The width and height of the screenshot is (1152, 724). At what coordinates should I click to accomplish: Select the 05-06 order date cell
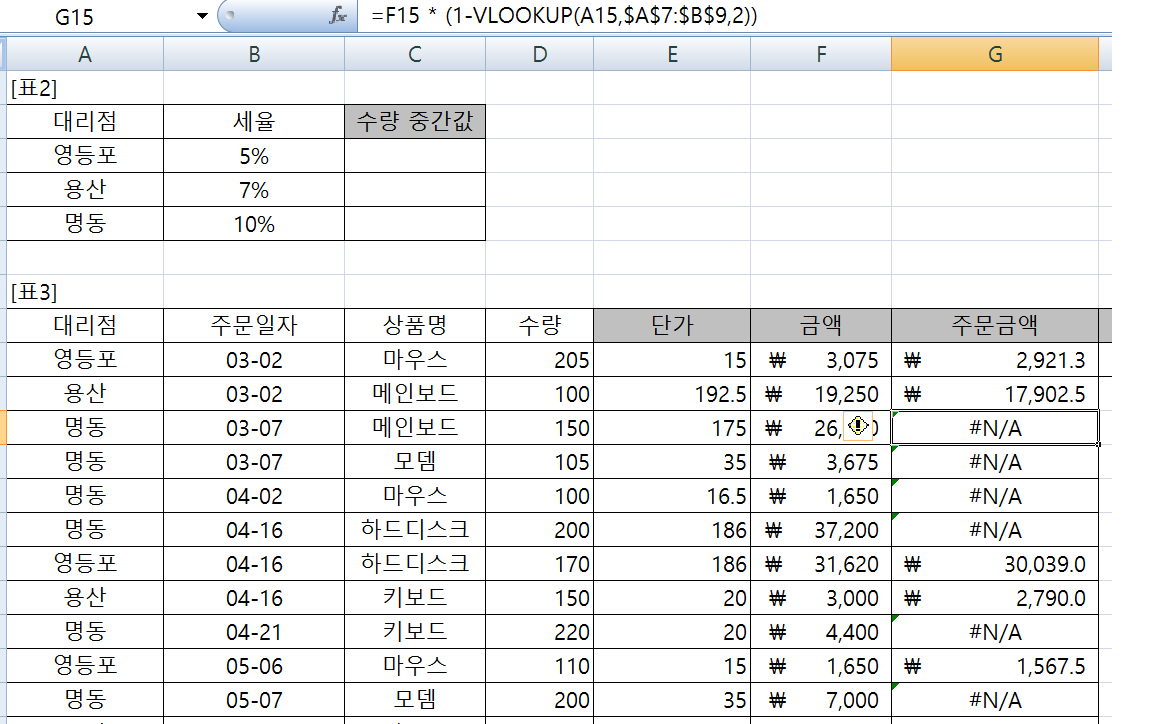tap(254, 666)
